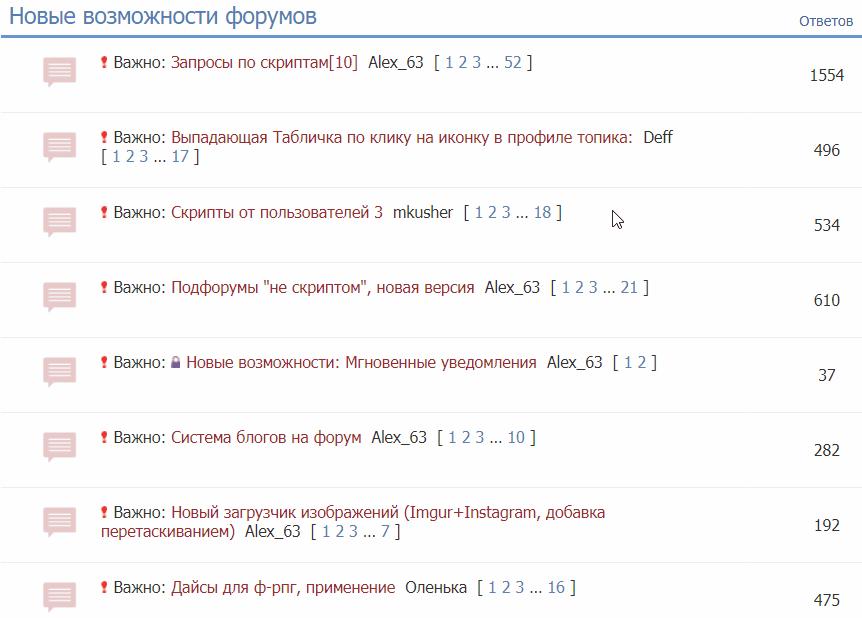862x618 pixels.
Task: Click topic icon for Мгновенные уведомления row
Action: tap(59, 372)
